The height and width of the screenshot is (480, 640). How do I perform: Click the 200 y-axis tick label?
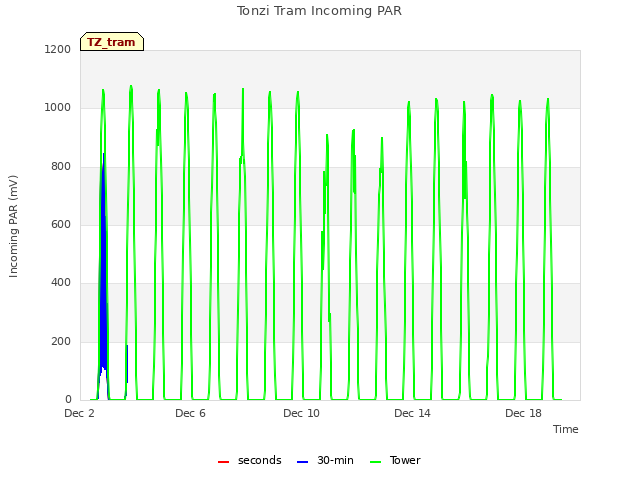[61, 342]
